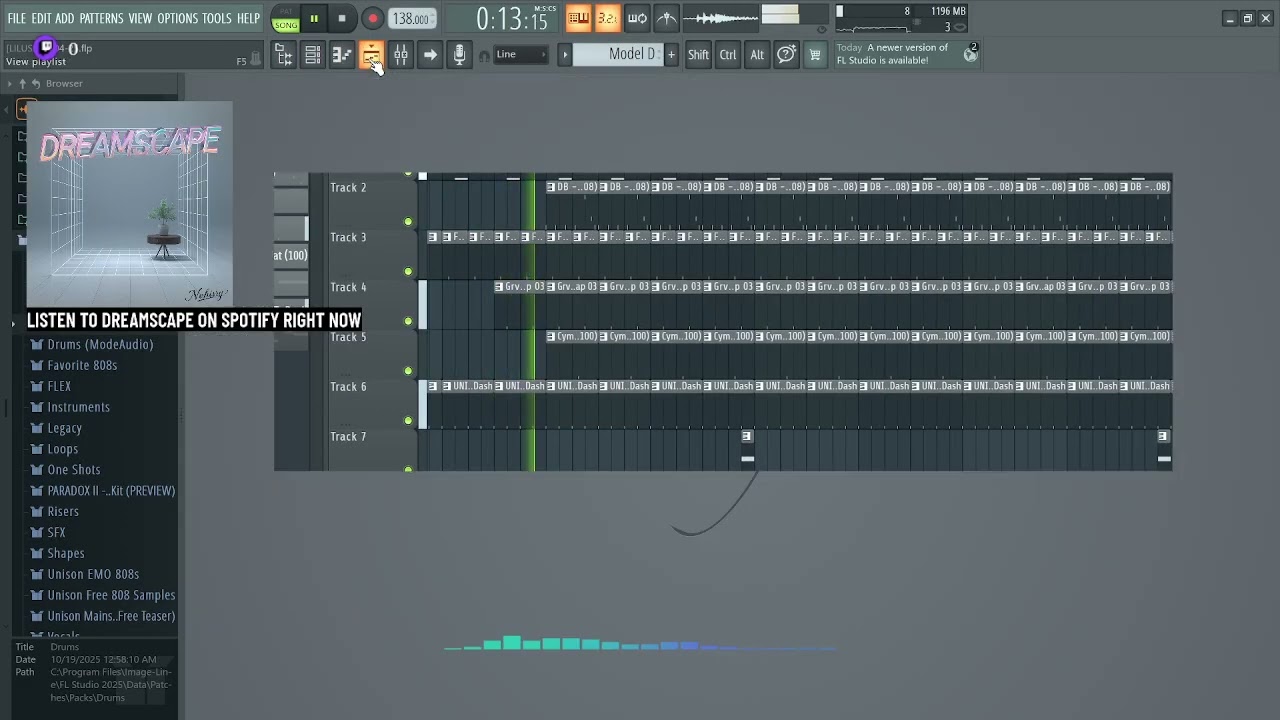This screenshot has width=1280, height=720.
Task: Click the Shift modifier button
Action: tap(698, 55)
